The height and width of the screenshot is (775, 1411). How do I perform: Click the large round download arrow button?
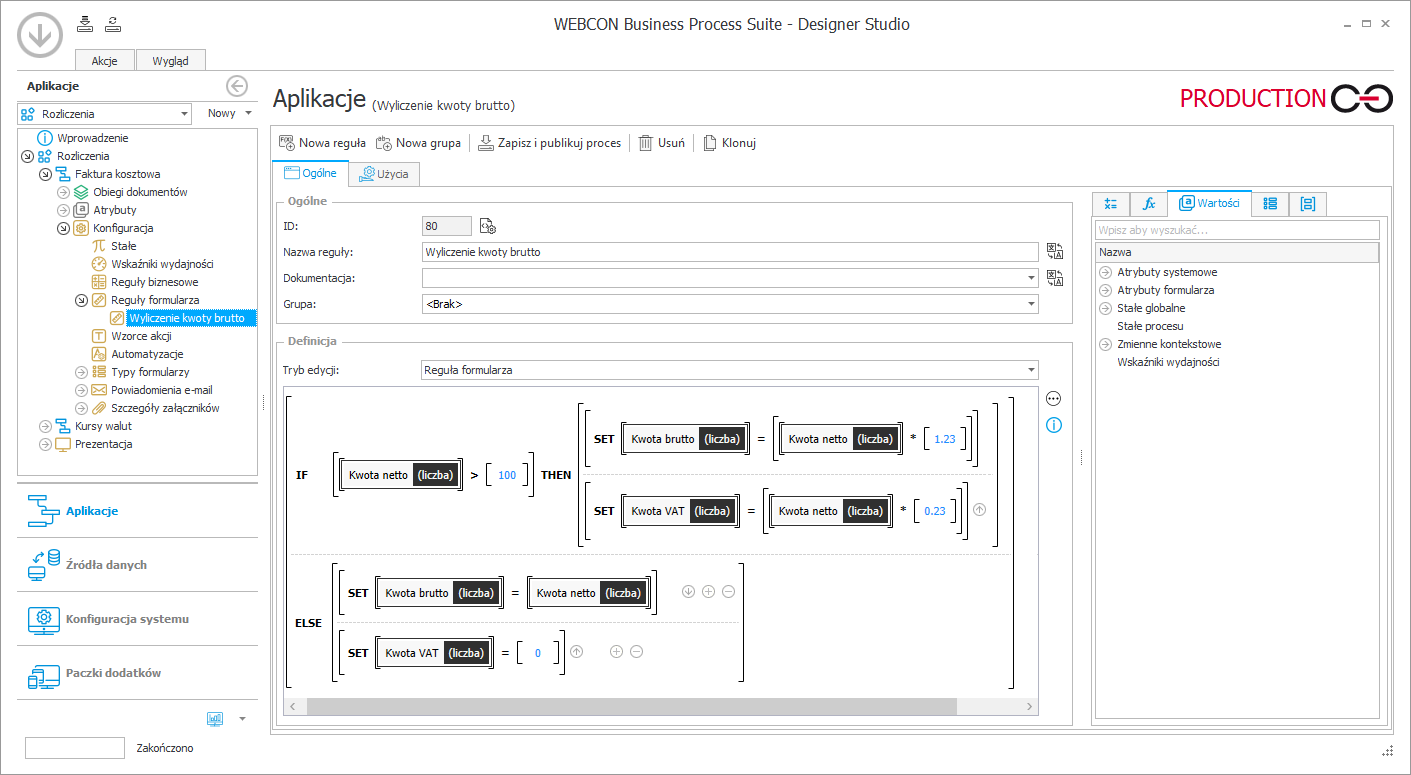pyautogui.click(x=40, y=36)
